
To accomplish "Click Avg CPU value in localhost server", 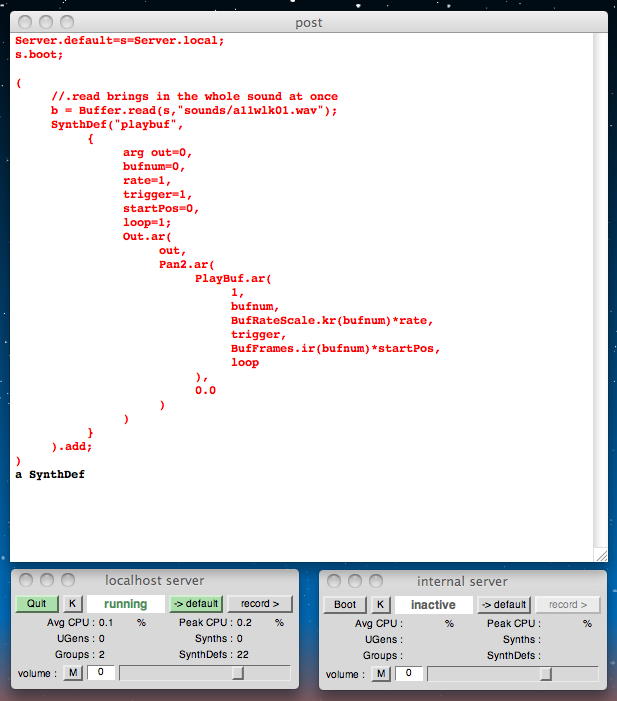I will 106,622.
